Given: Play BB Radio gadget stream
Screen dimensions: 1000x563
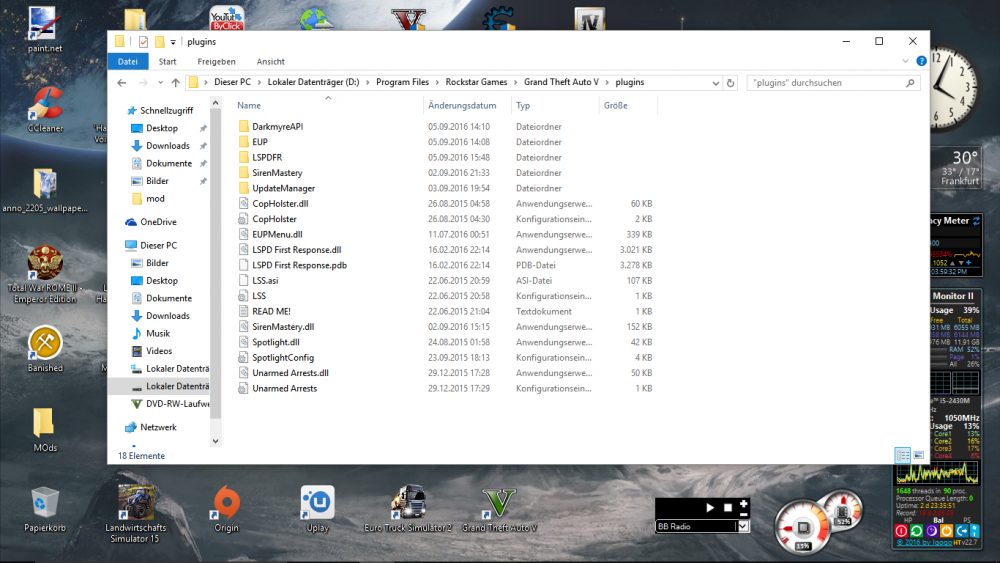Looking at the screenshot, I should [710, 508].
